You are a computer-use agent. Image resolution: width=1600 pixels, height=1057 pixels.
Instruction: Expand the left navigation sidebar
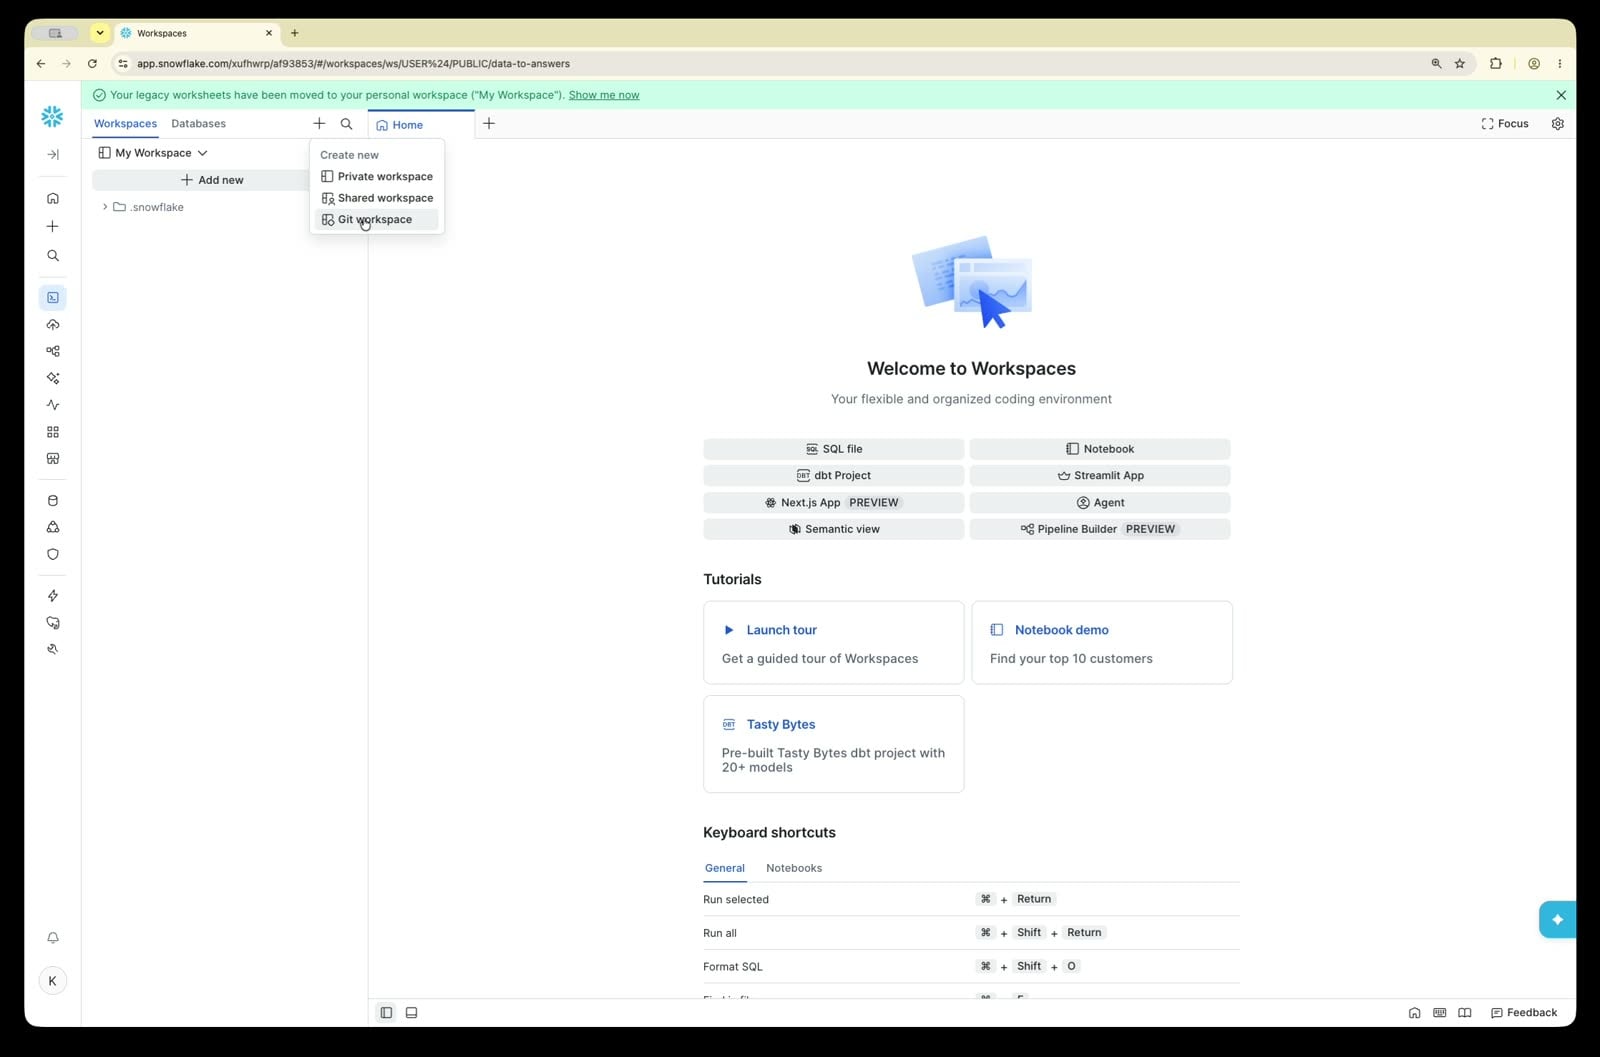(x=53, y=154)
